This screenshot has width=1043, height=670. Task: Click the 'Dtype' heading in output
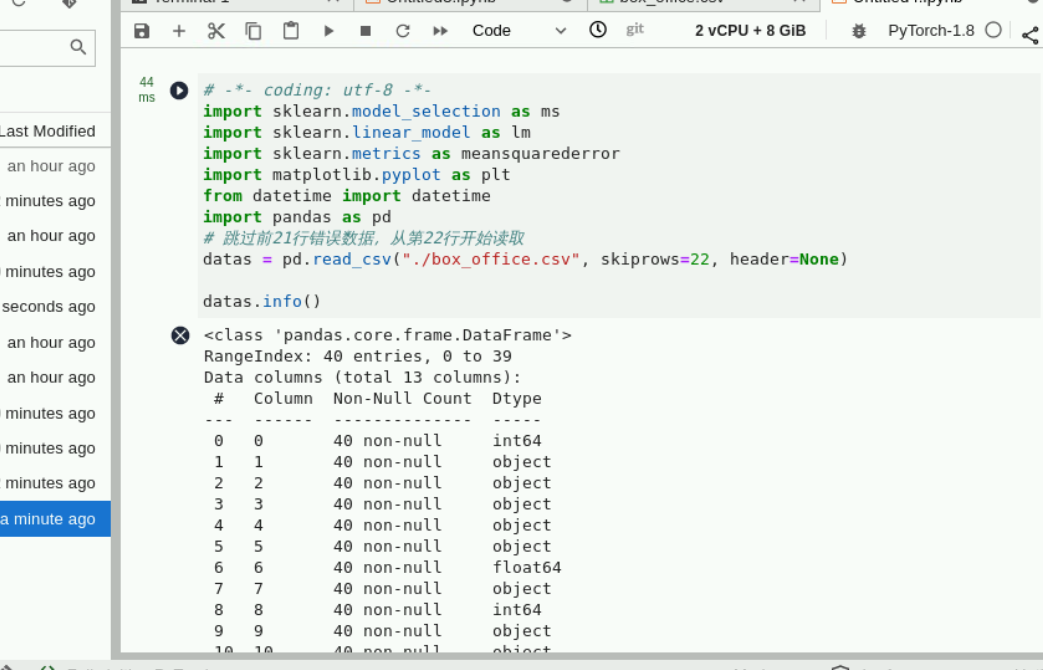click(x=517, y=399)
